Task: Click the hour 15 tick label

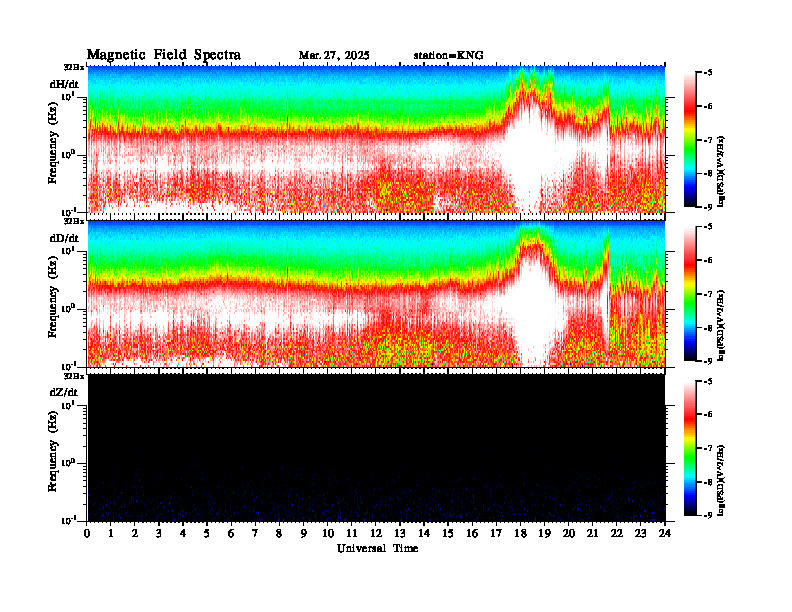Action: 448,533
